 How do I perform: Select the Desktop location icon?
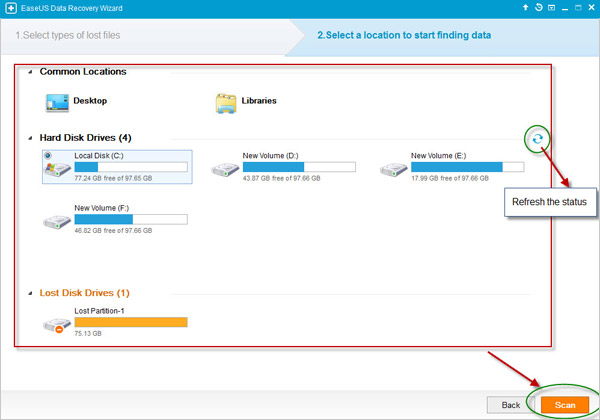[55, 102]
